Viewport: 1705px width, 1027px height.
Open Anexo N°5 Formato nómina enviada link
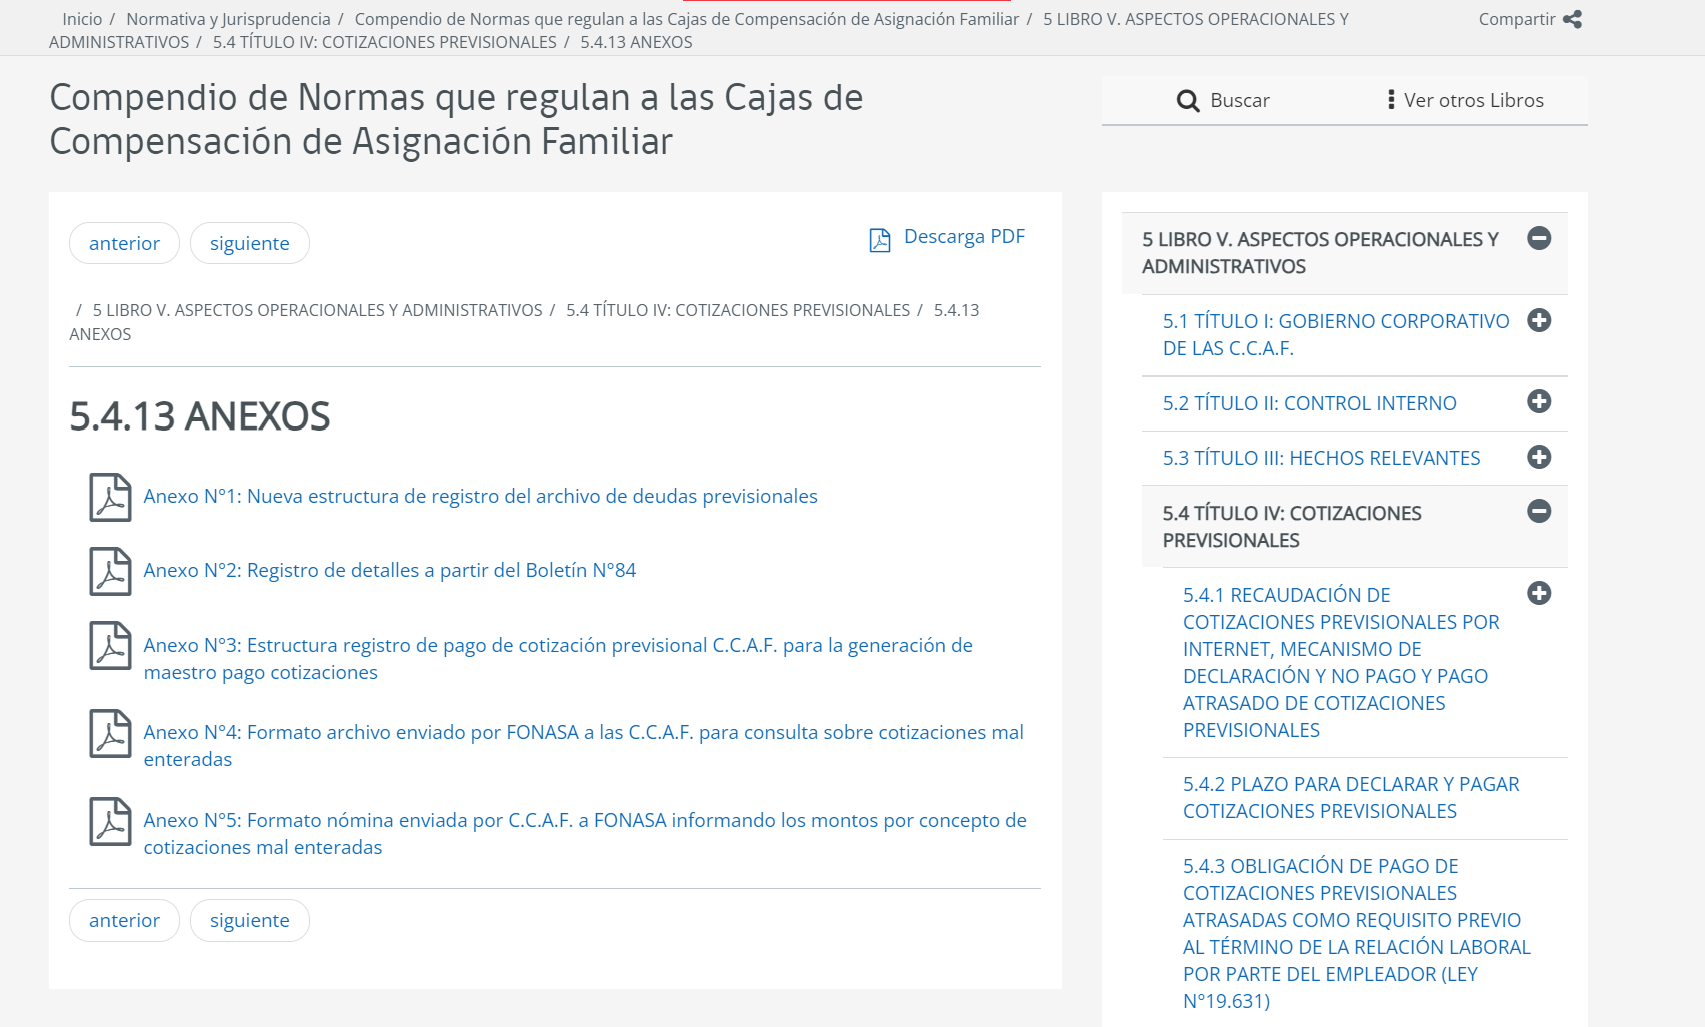pos(585,833)
